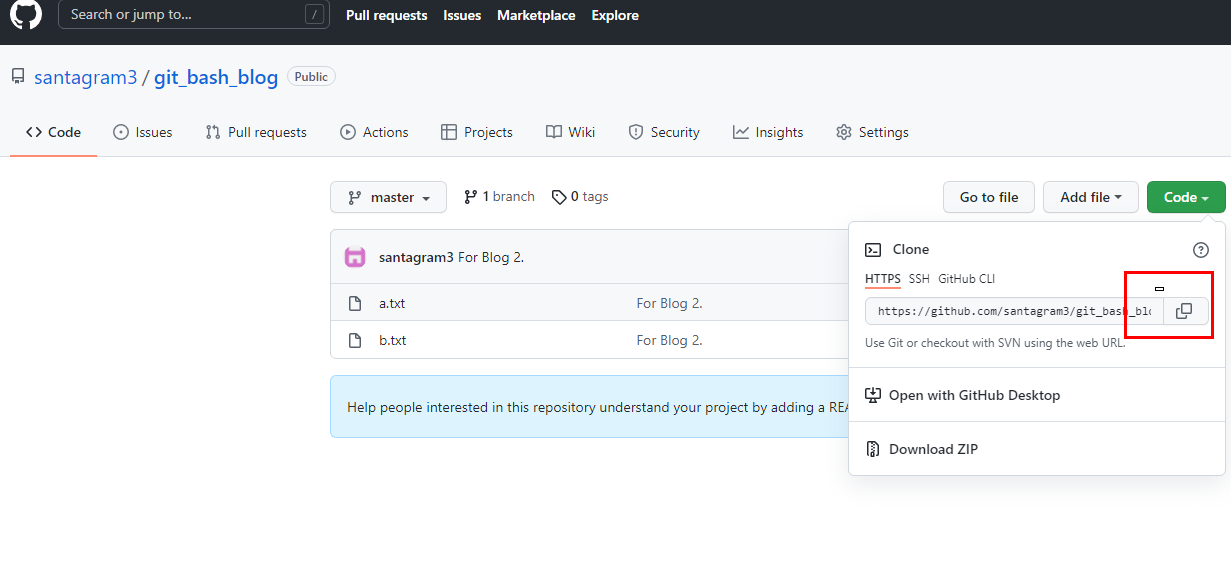Select the GitHub CLI clone option
The height and width of the screenshot is (587, 1231).
966,279
